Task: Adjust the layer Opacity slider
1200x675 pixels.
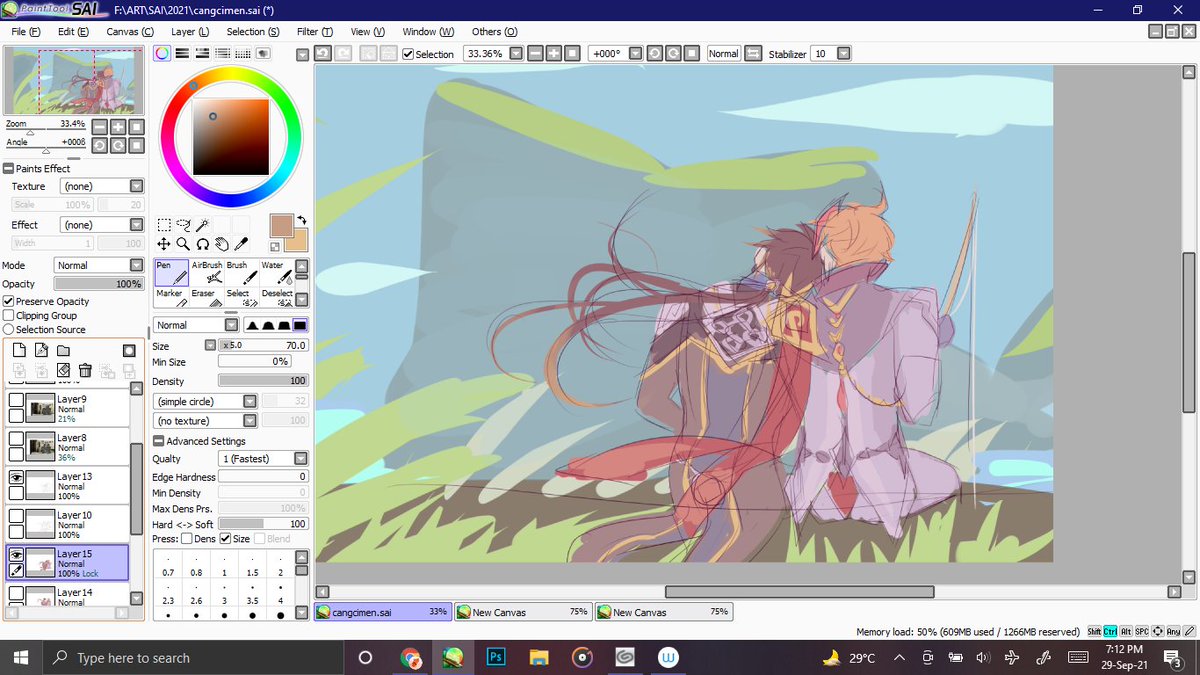Action: tap(99, 284)
